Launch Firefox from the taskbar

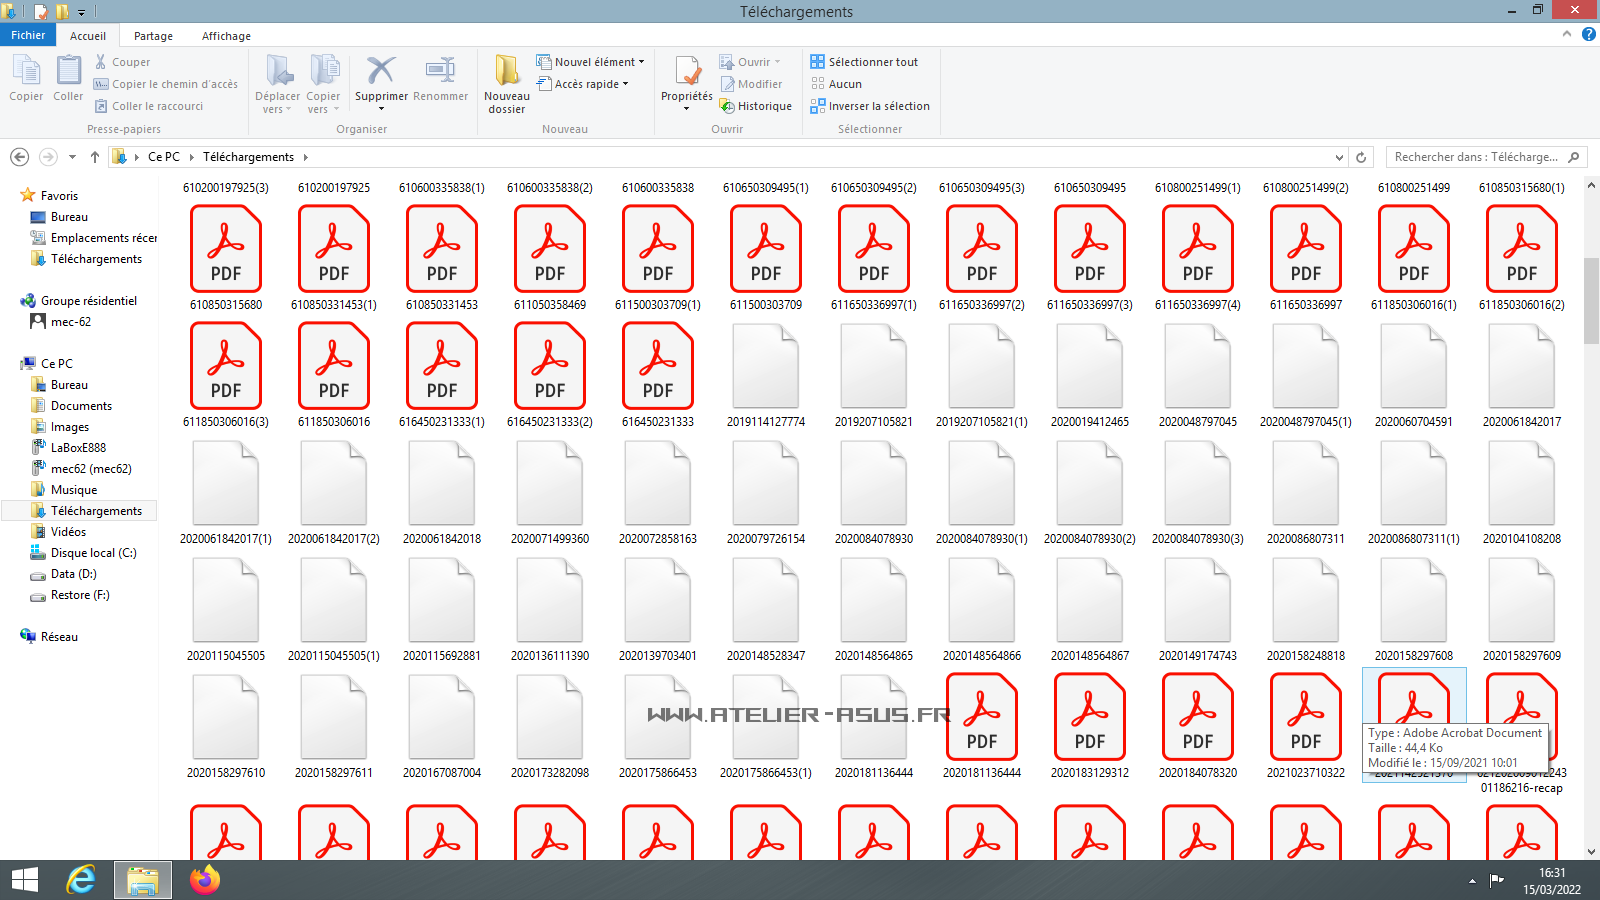[x=205, y=880]
